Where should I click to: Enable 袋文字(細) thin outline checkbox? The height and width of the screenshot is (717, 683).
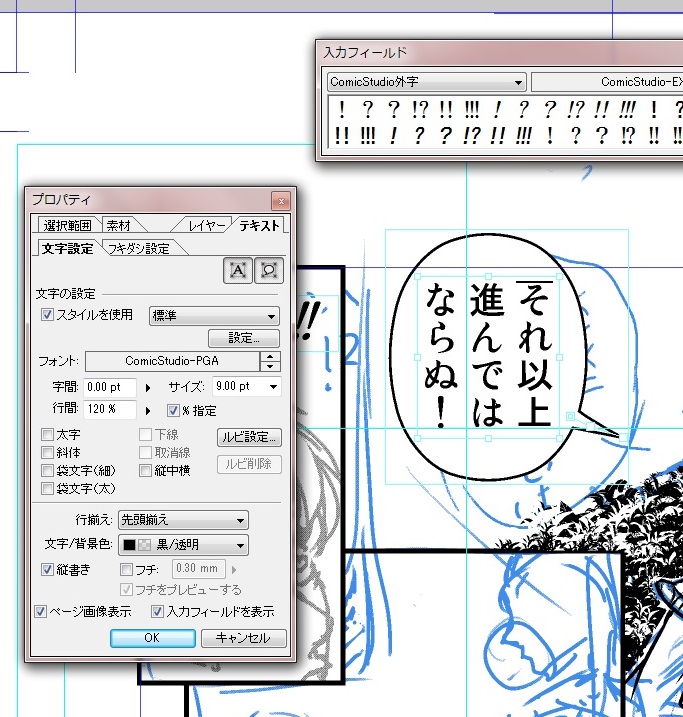pos(47,470)
